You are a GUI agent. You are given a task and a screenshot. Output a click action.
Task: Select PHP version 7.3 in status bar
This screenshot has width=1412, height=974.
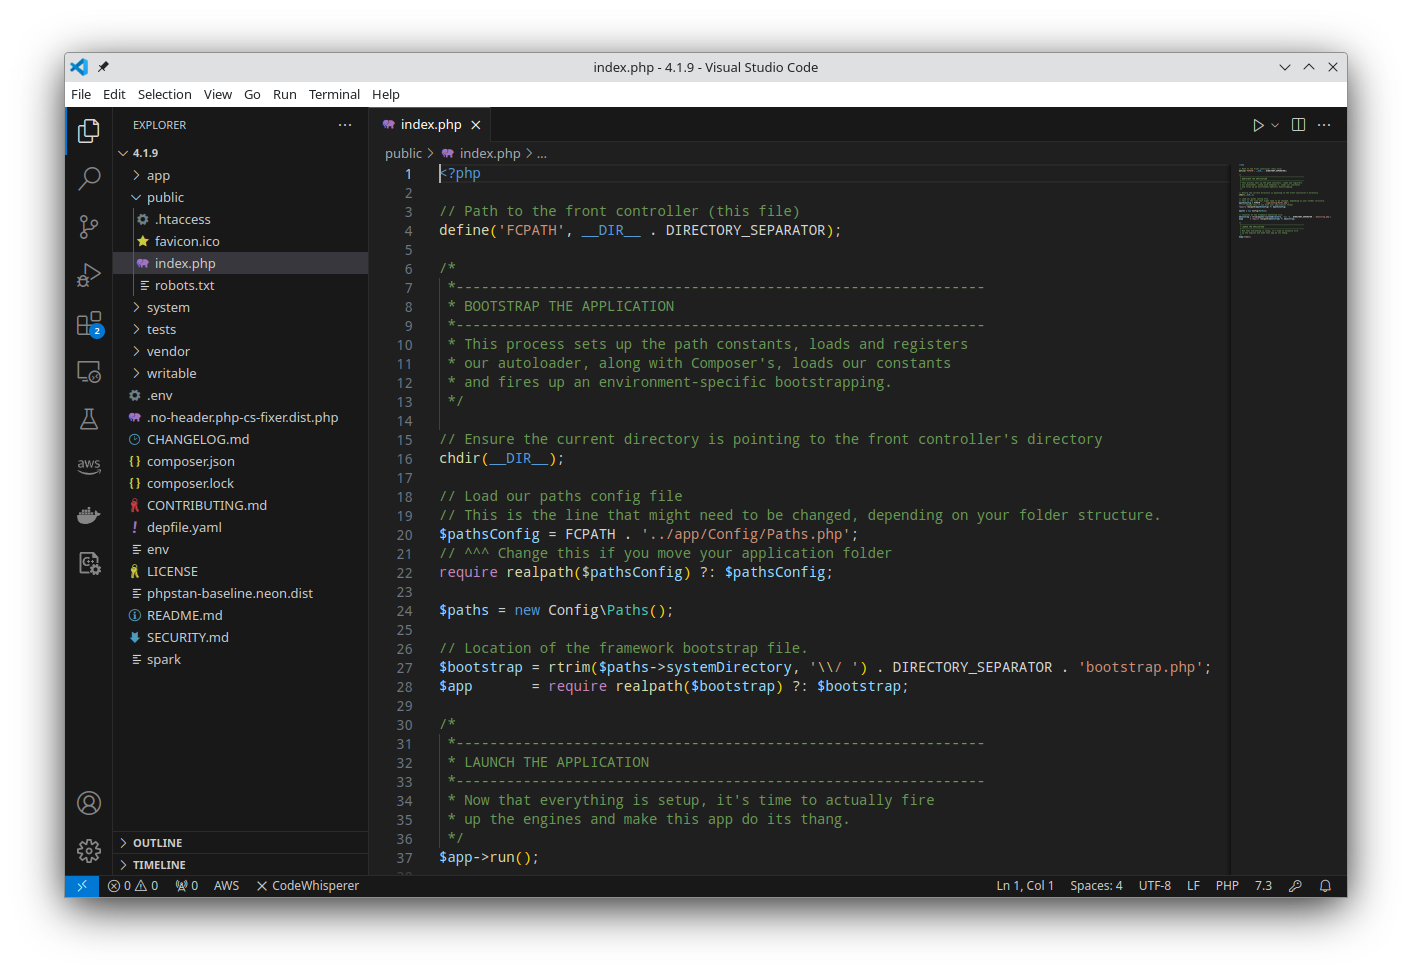click(1264, 886)
